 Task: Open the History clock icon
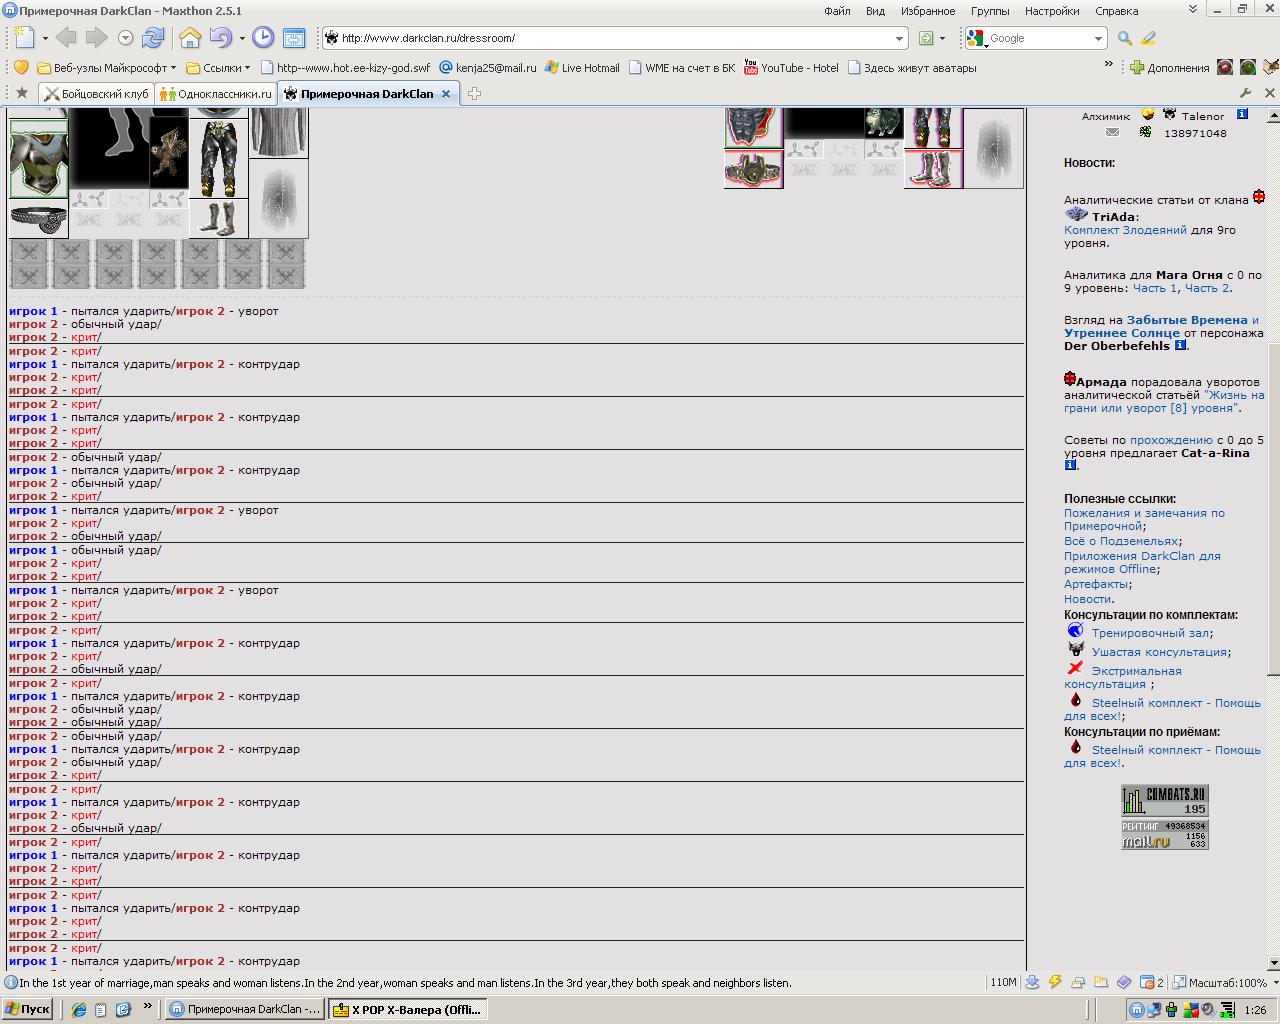263,38
